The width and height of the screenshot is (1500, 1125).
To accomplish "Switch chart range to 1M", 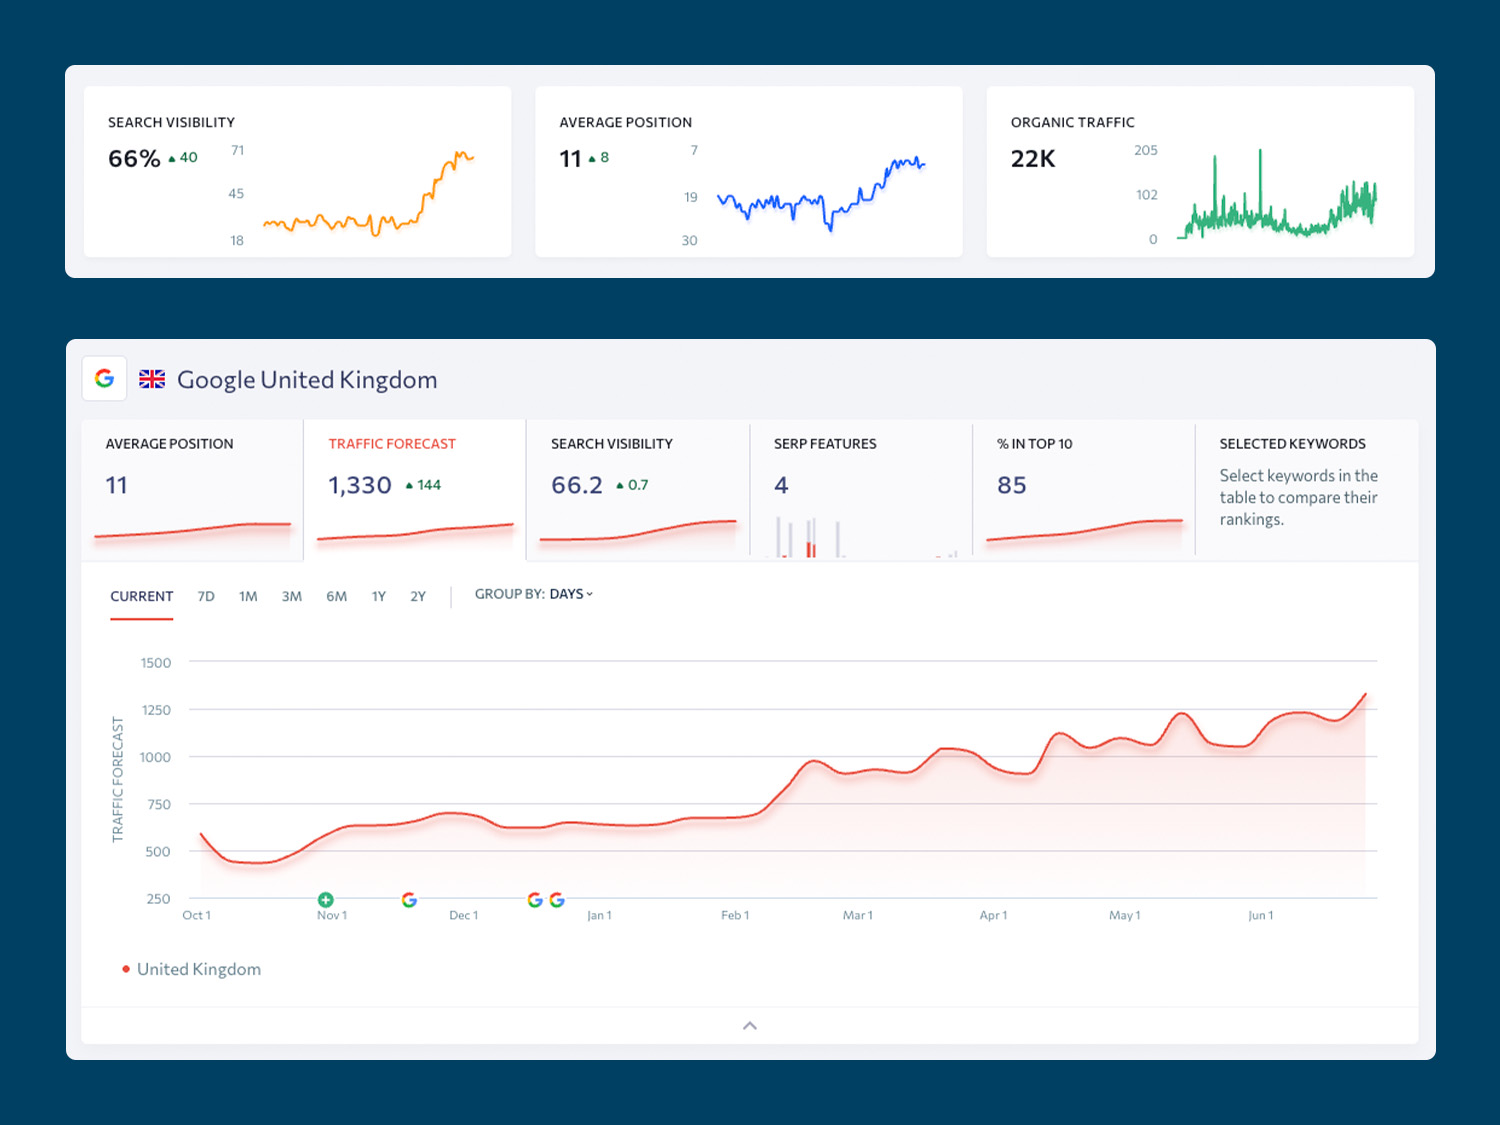I will click(x=248, y=596).
